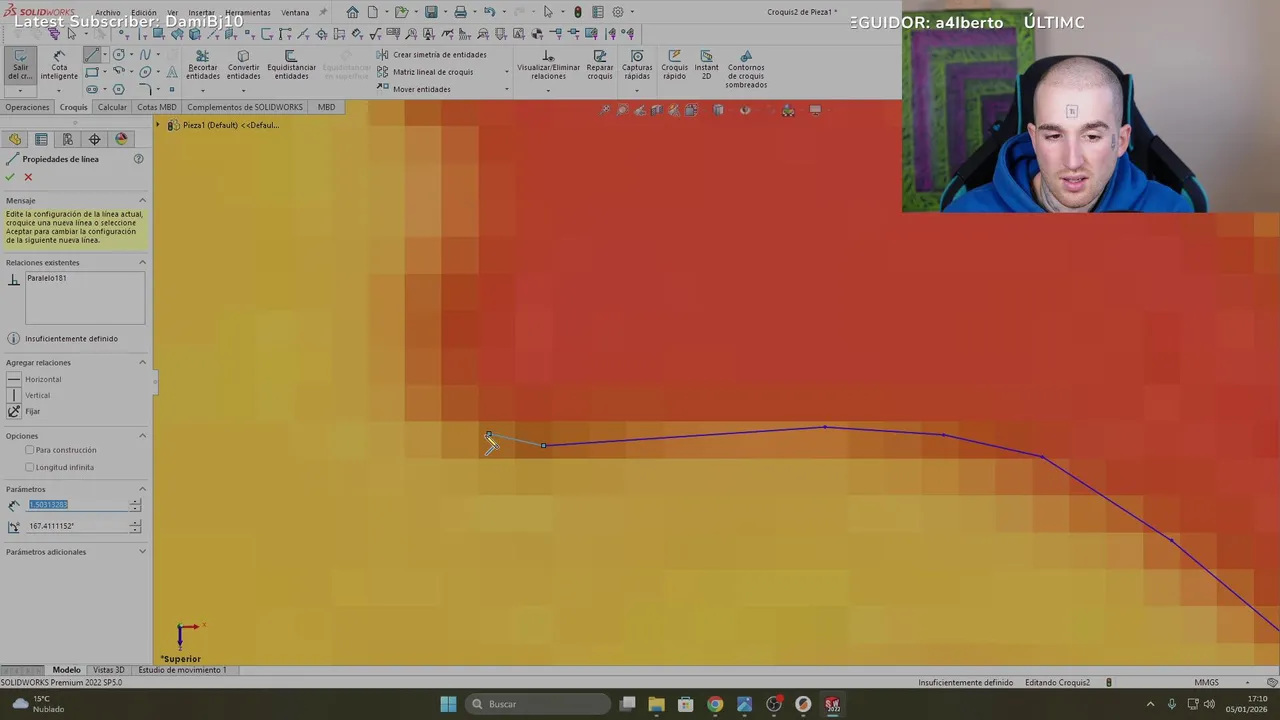1280x720 pixels.
Task: Collapse the Opciones section
Action: click(142, 435)
